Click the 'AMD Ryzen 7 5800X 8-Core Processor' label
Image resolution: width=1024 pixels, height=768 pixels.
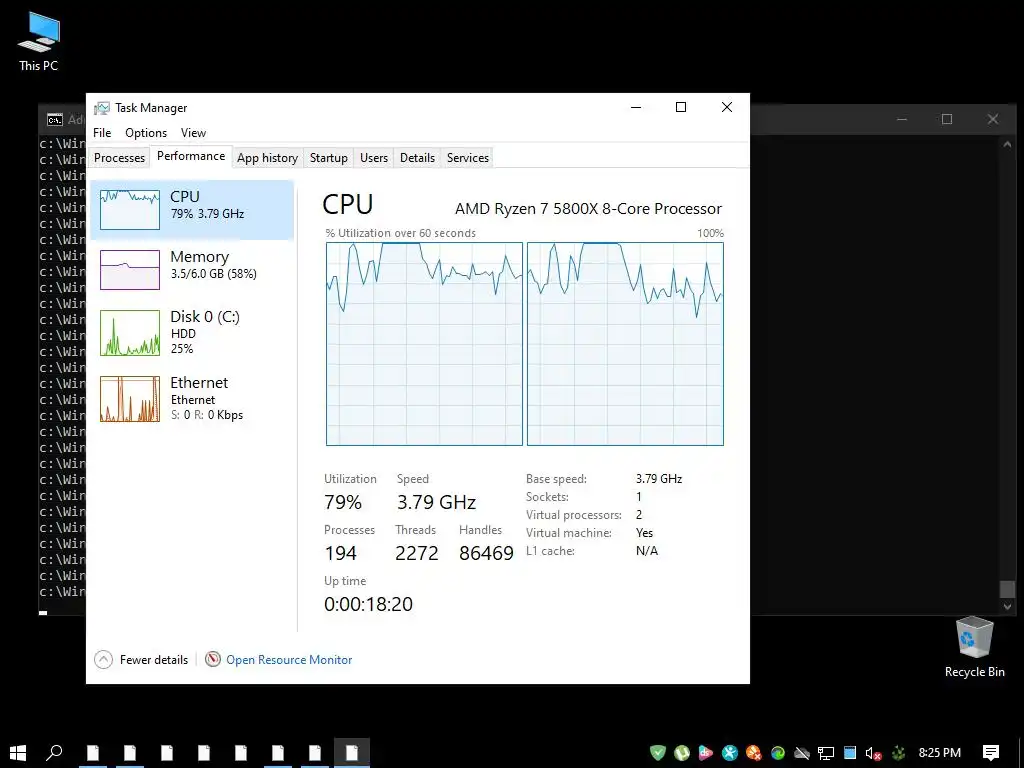coord(588,209)
